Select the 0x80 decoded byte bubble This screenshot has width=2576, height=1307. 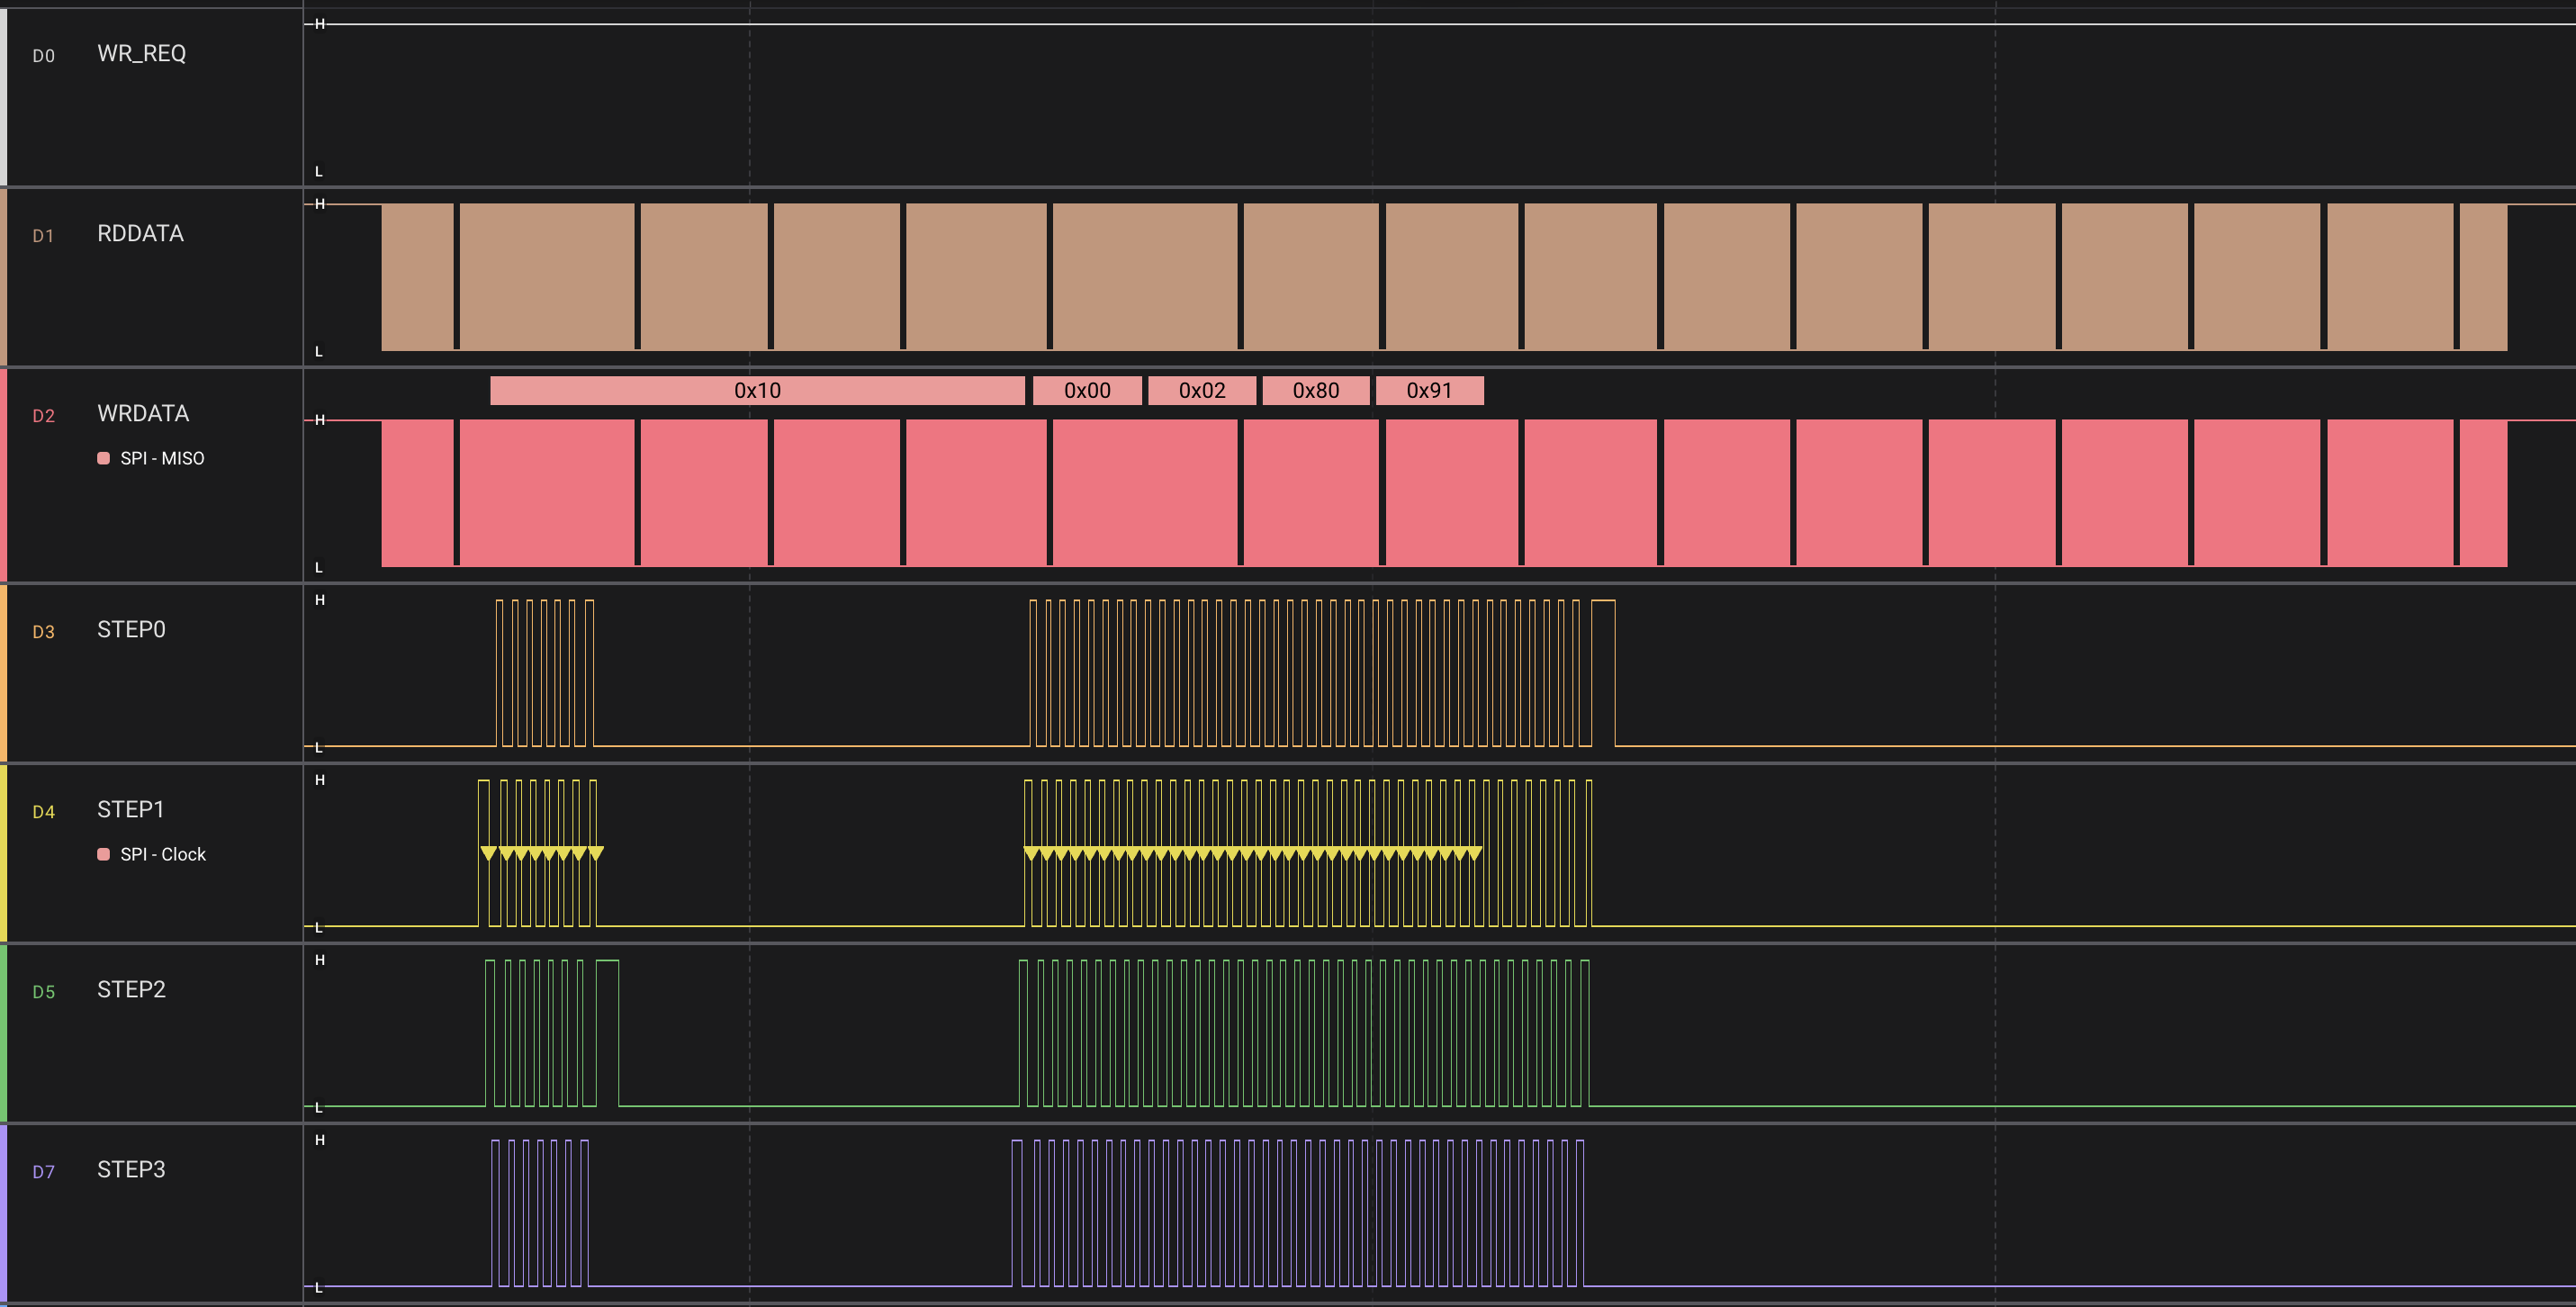pos(1316,390)
